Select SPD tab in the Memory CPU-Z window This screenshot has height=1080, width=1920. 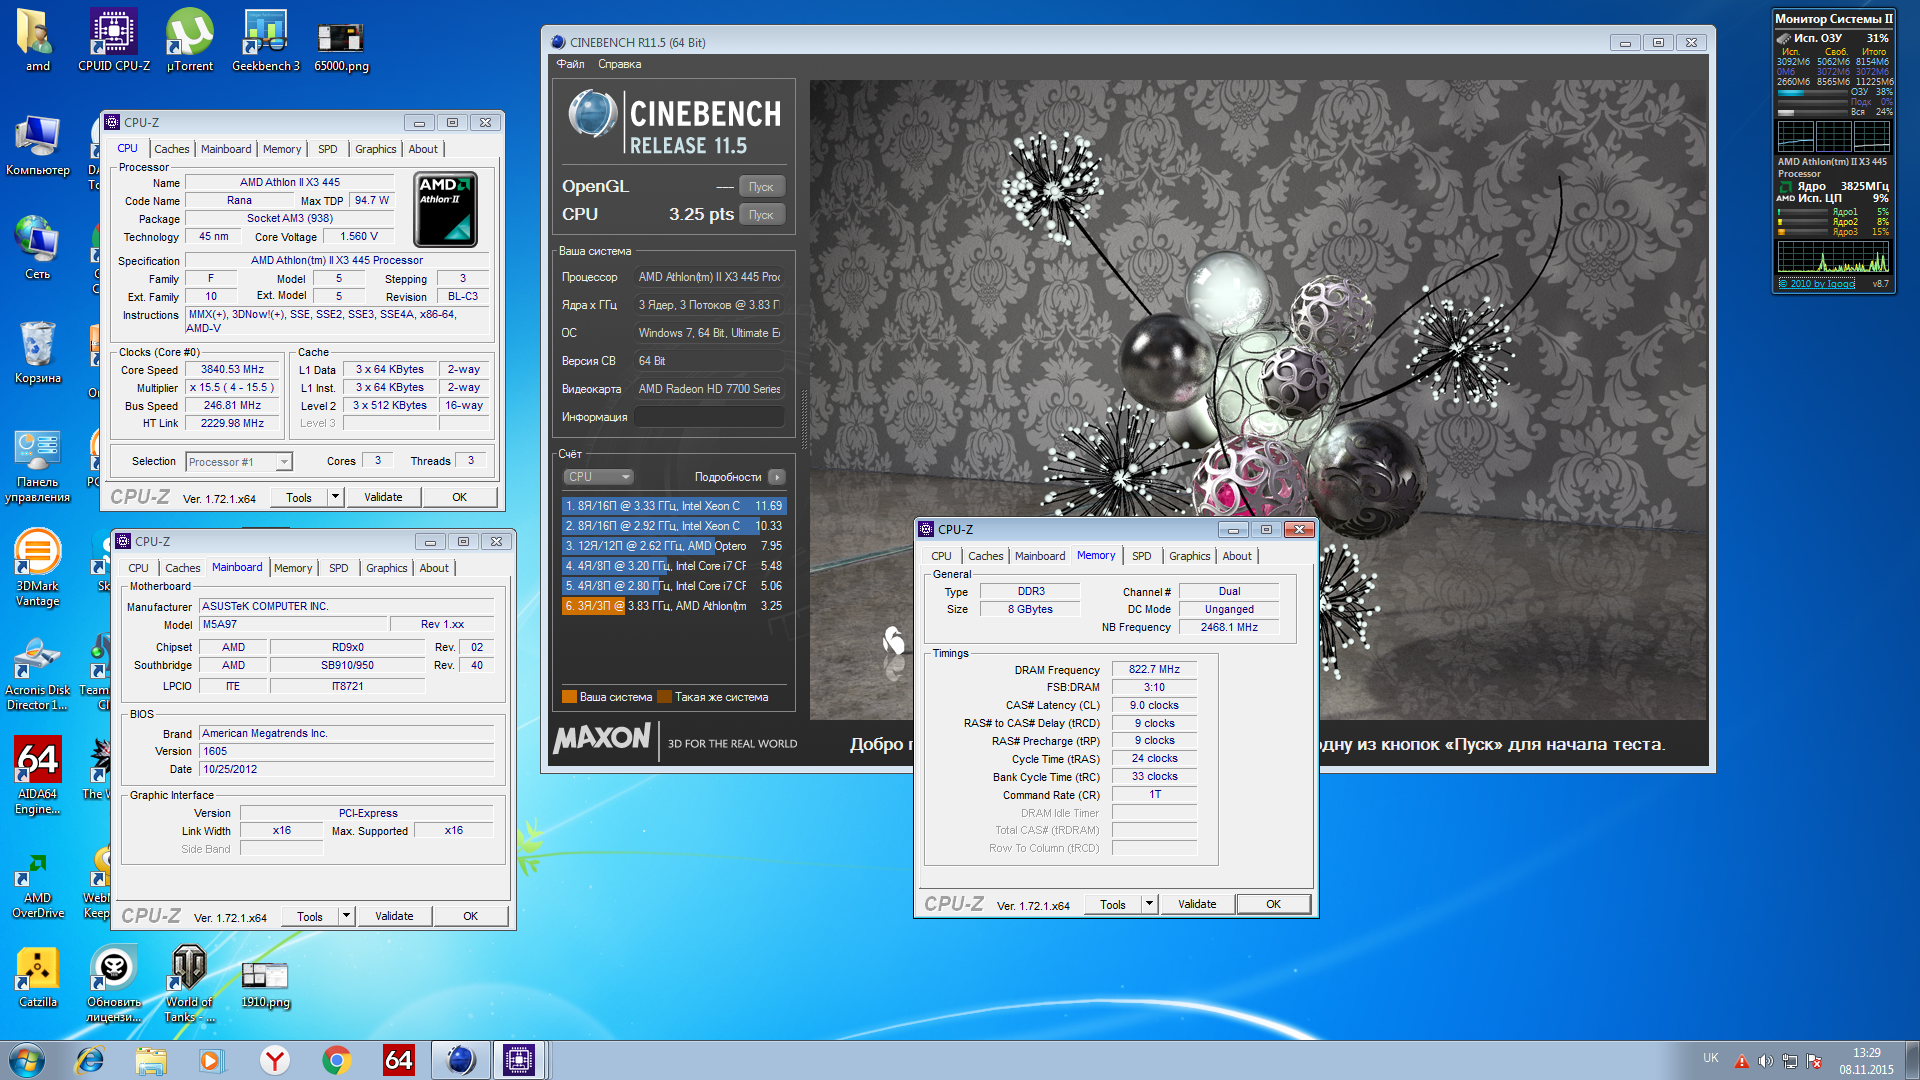(1141, 556)
